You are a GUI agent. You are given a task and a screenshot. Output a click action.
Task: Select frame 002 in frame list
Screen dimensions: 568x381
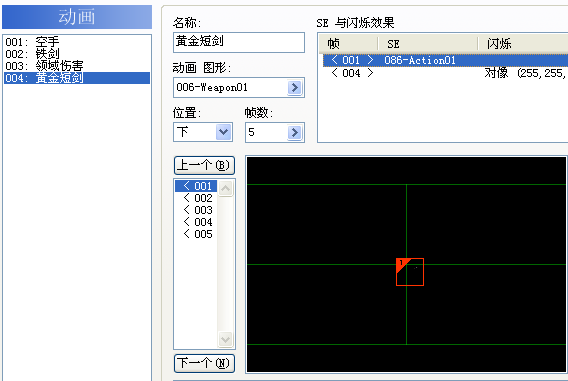196,198
